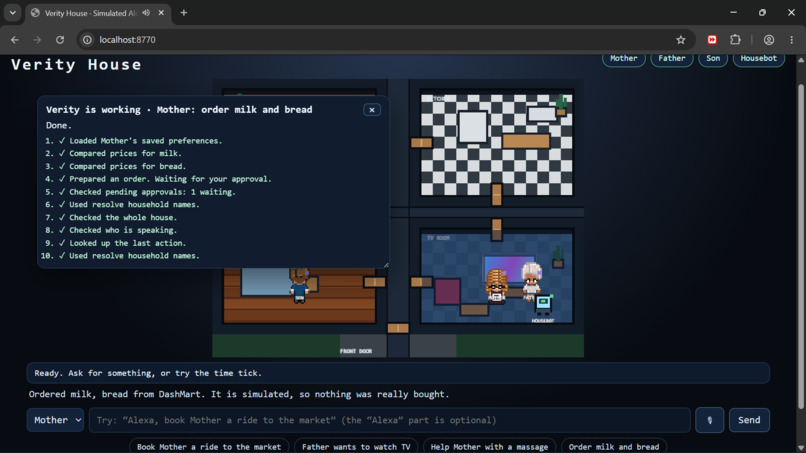The height and width of the screenshot is (453, 806).
Task: Select the Father chip at top
Action: click(672, 59)
